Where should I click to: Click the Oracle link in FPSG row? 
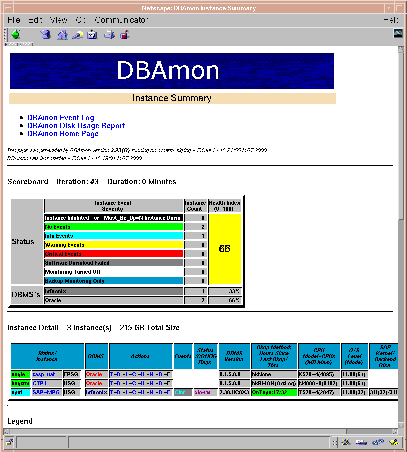[x=94, y=374]
